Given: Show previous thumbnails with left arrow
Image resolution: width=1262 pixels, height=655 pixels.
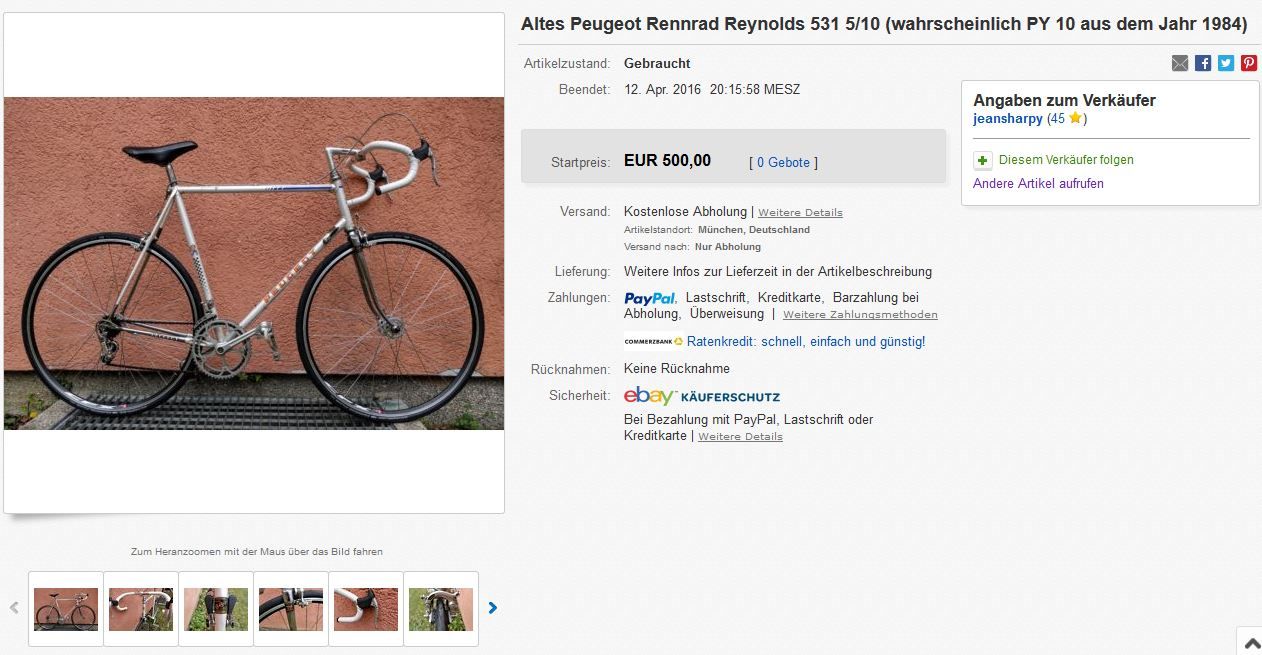Looking at the screenshot, I should pyautogui.click(x=14, y=607).
